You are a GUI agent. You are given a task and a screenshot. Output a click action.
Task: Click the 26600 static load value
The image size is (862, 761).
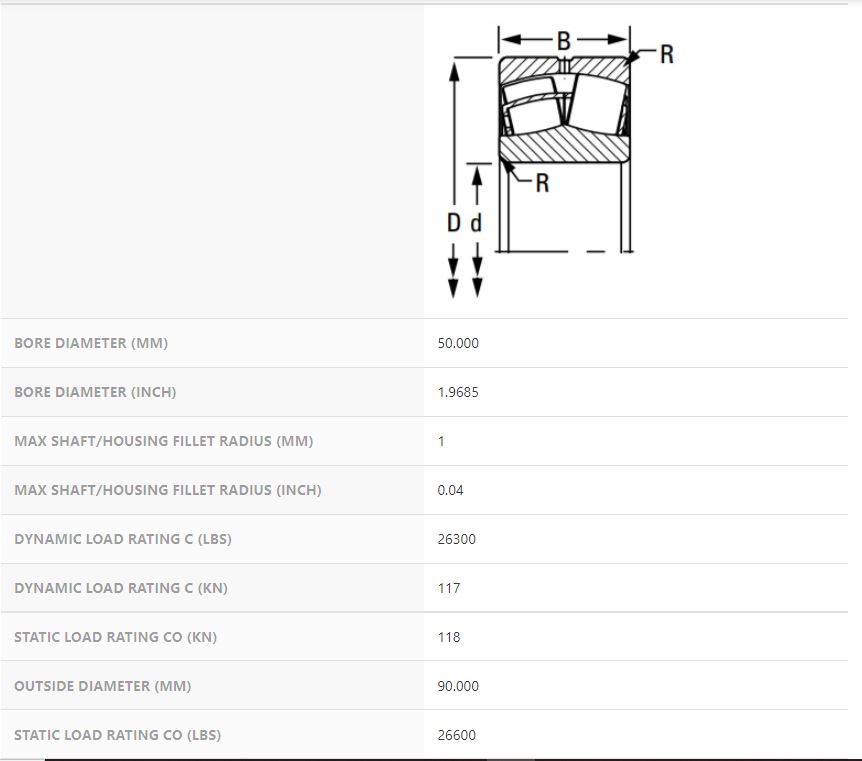click(457, 735)
